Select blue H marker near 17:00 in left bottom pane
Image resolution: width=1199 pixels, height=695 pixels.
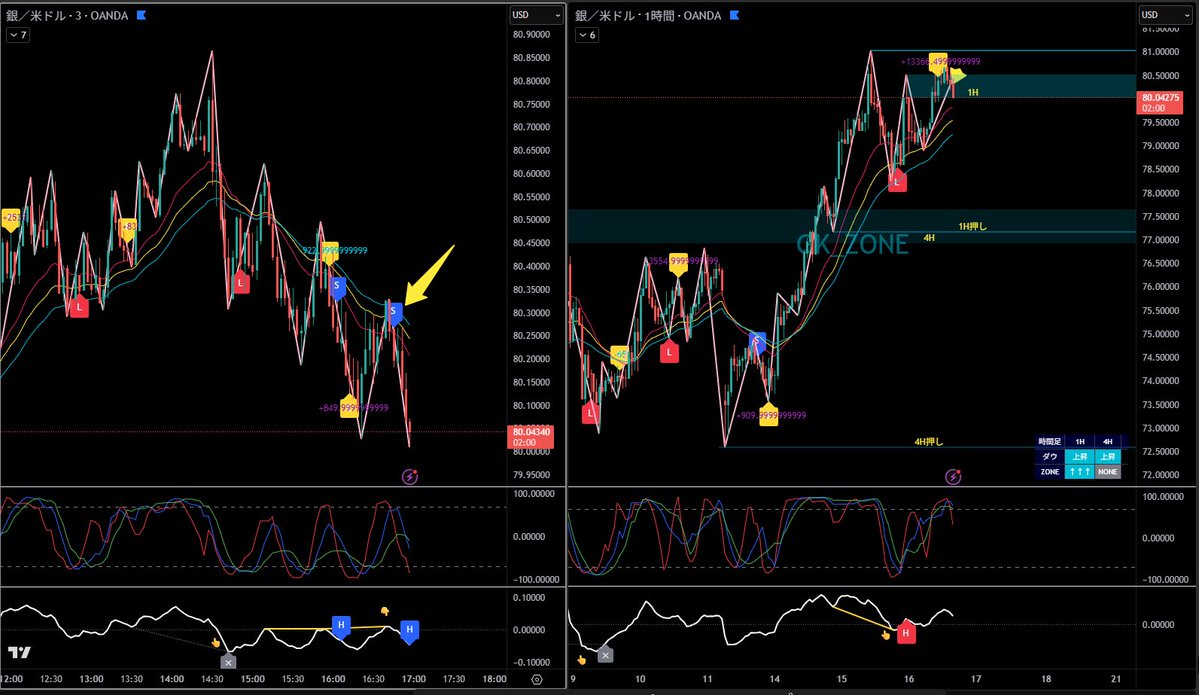pos(410,631)
